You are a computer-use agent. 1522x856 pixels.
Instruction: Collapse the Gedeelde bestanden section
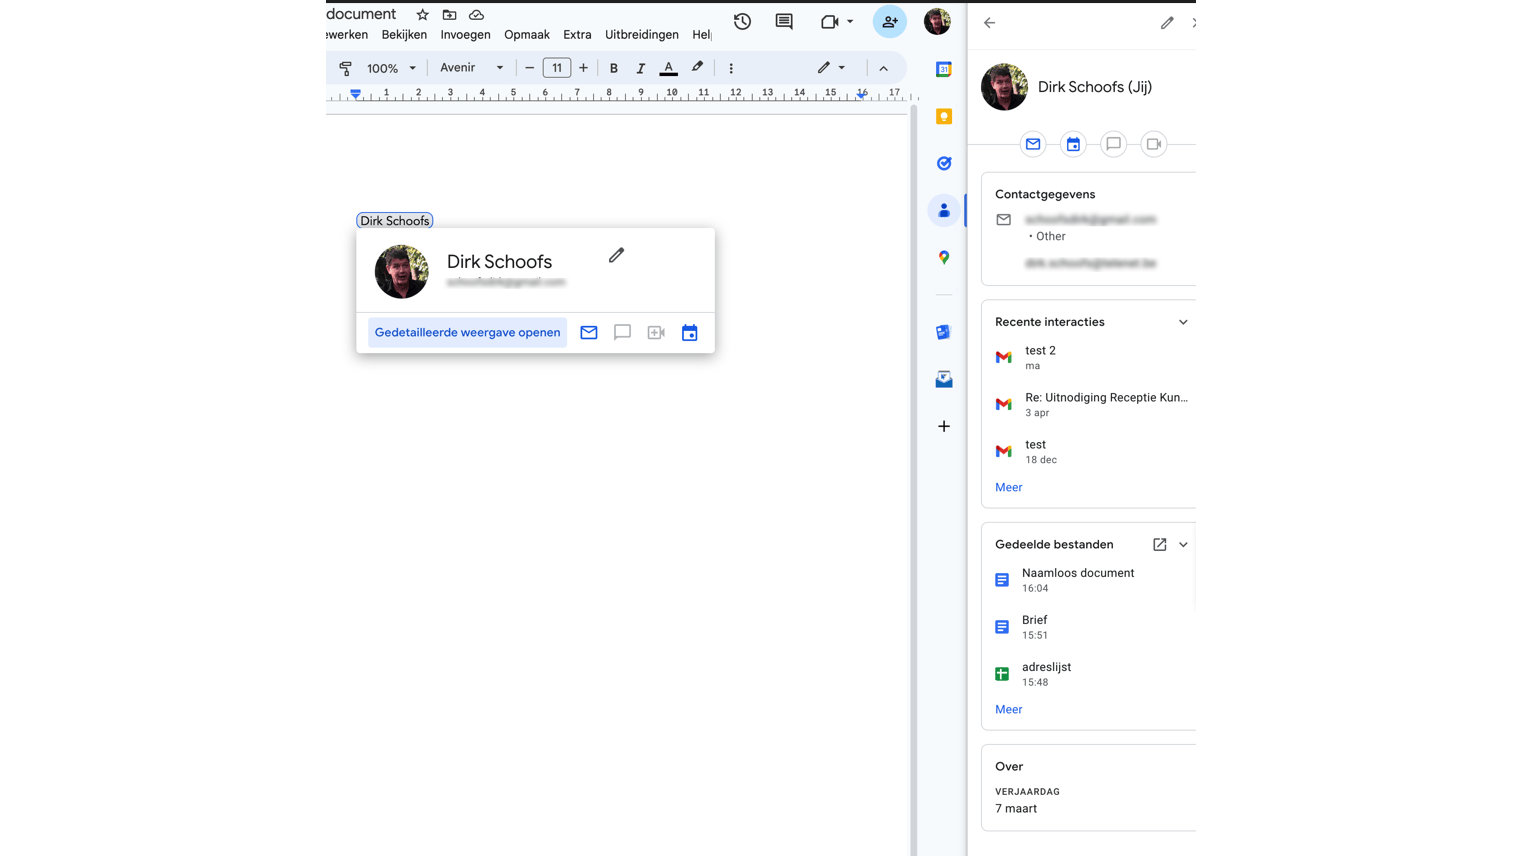click(x=1183, y=545)
